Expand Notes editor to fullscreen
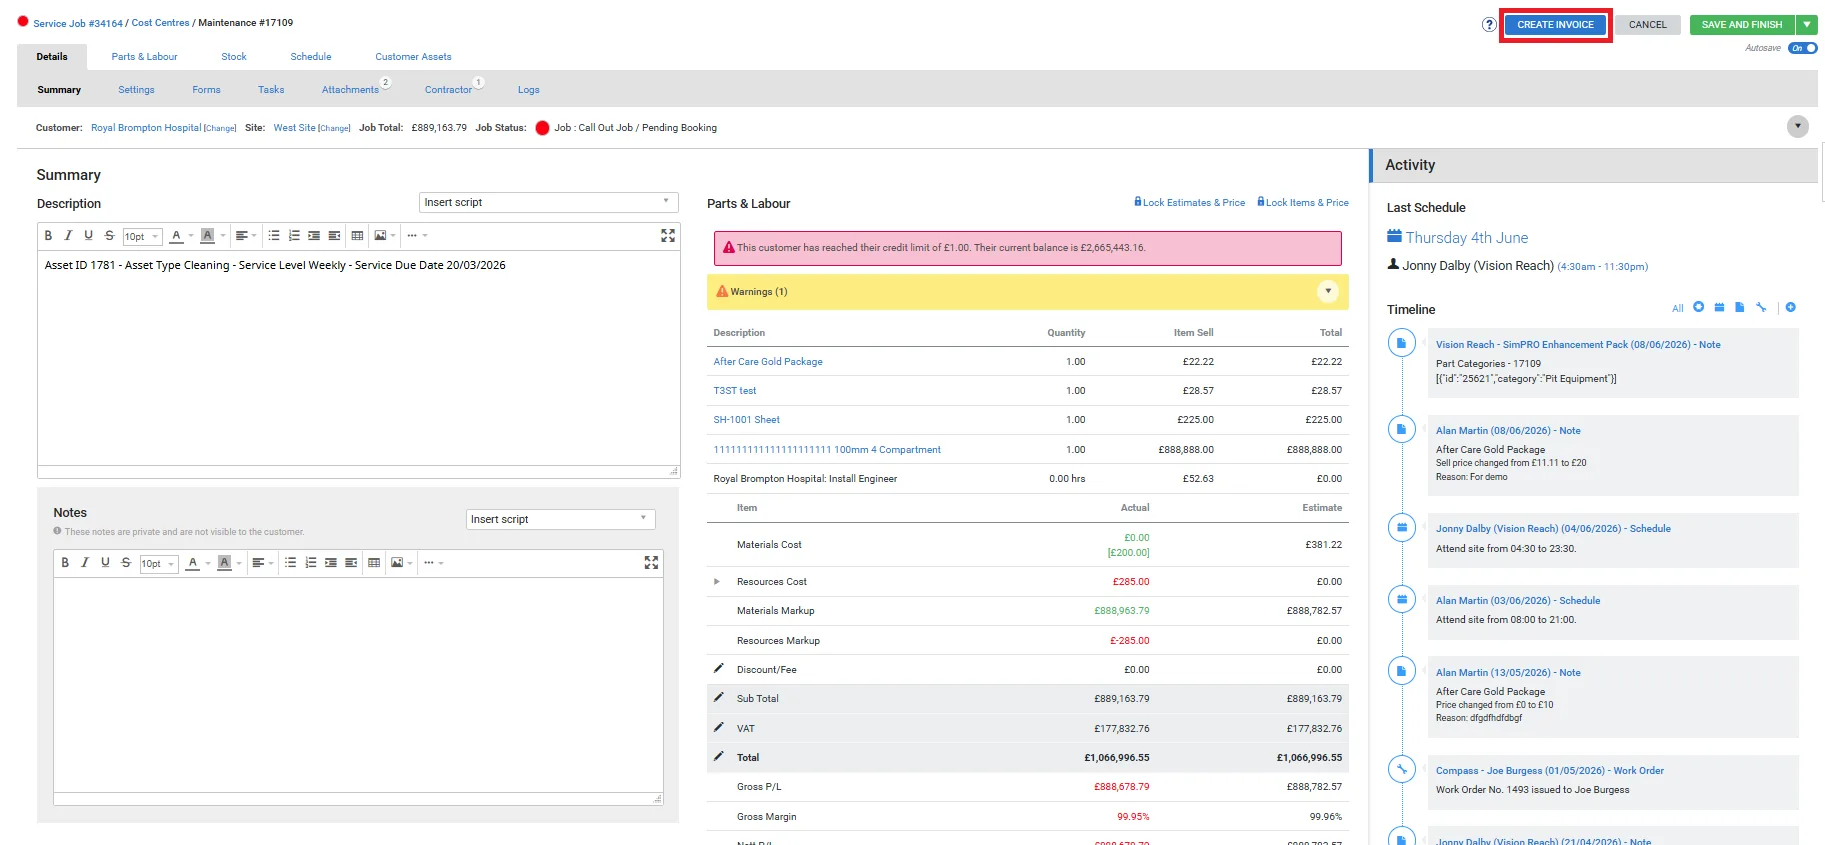The image size is (1825, 845). click(651, 563)
